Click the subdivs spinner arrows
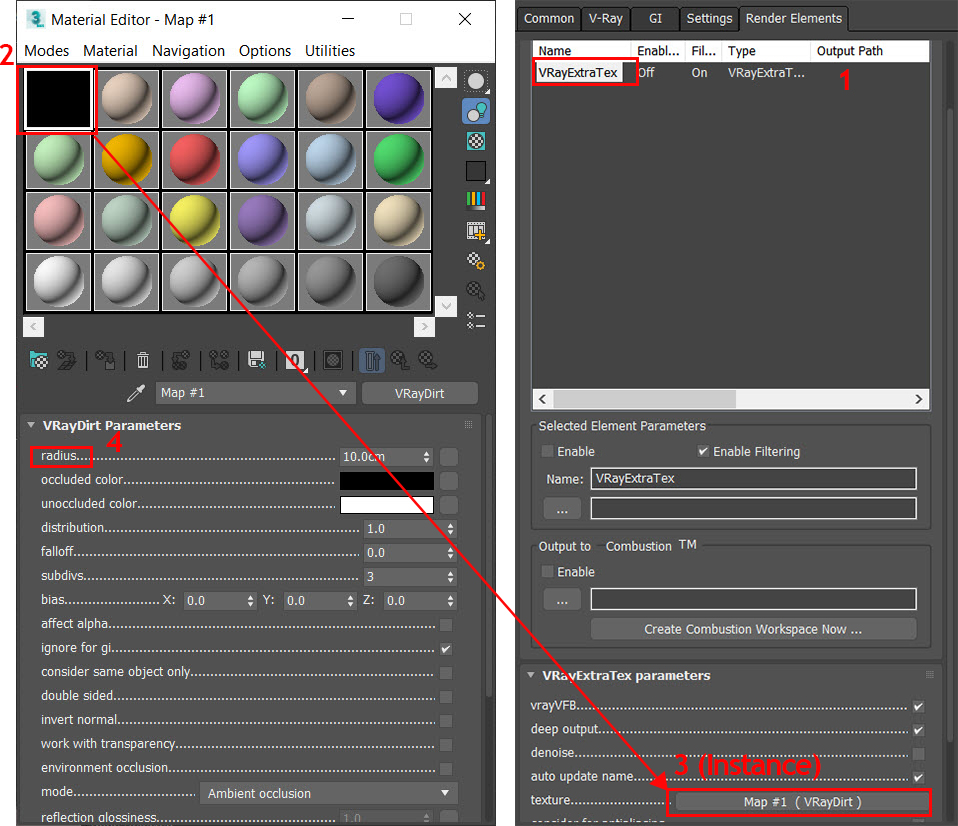 (450, 577)
